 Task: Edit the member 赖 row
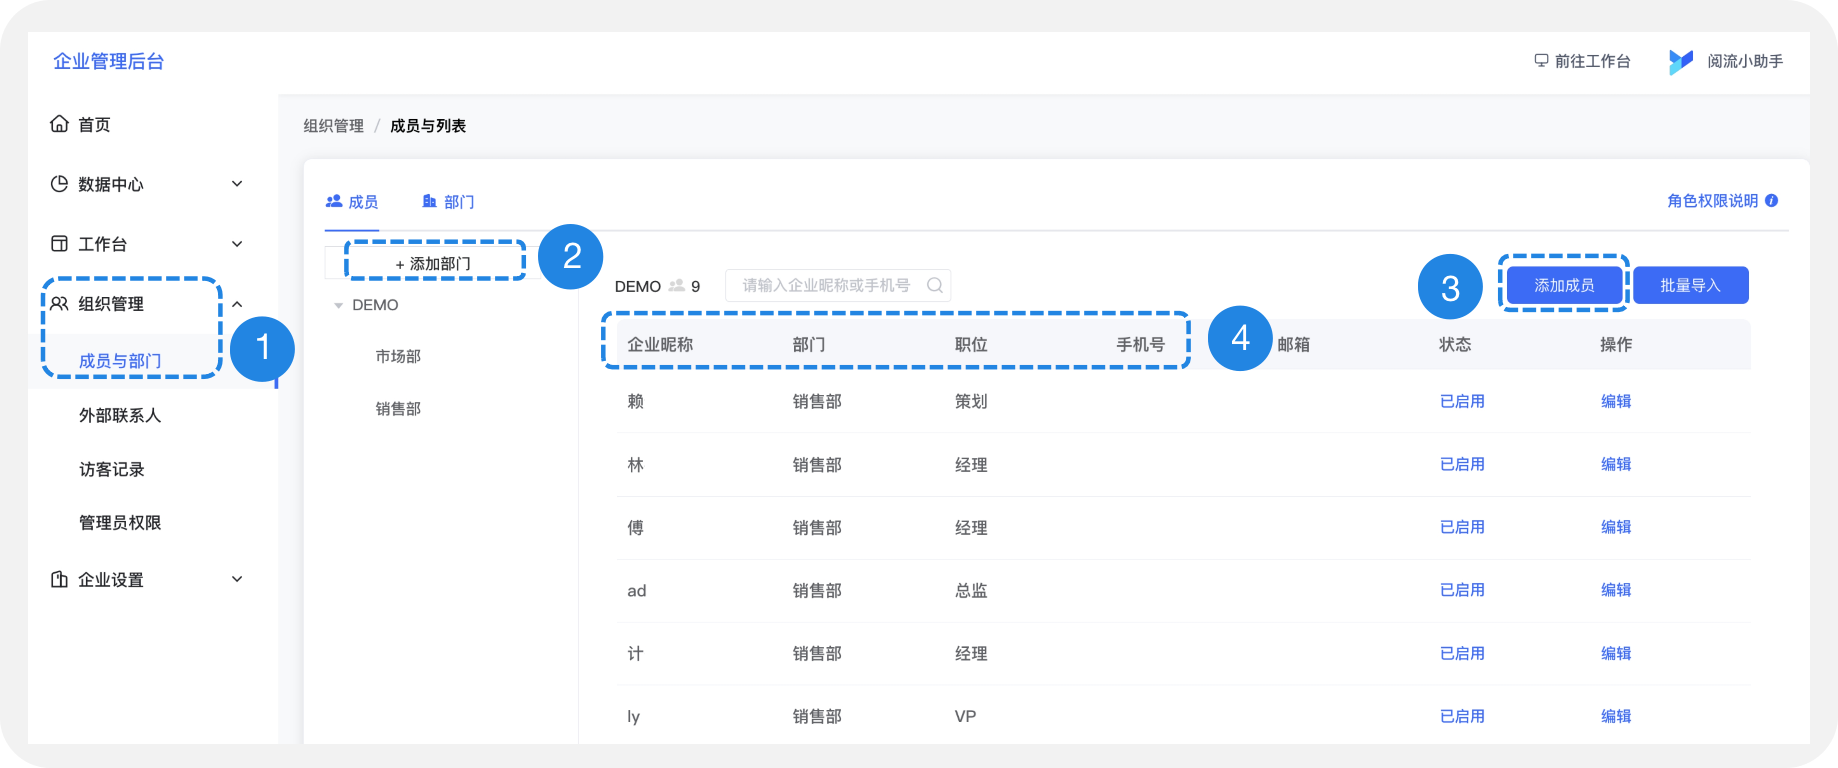click(1616, 401)
